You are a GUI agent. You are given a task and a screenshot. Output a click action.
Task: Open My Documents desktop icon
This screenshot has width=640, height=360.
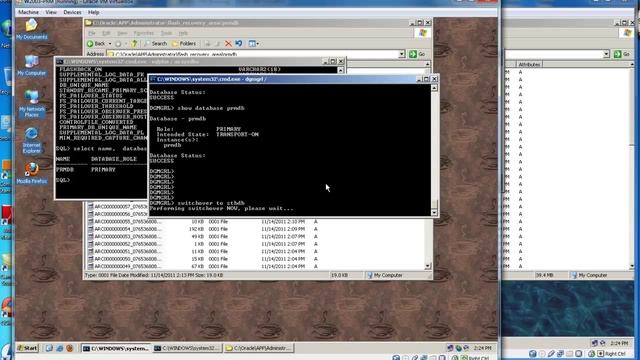tap(31, 29)
